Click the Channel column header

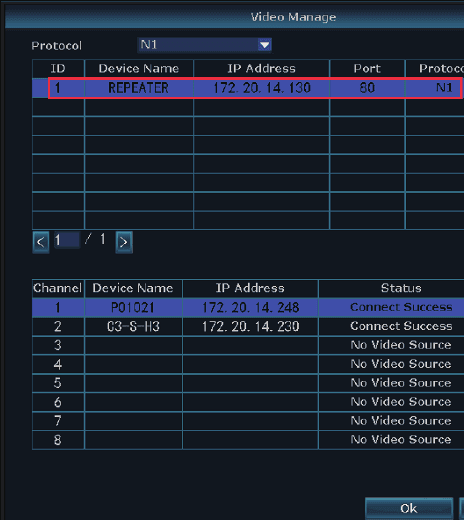58,288
